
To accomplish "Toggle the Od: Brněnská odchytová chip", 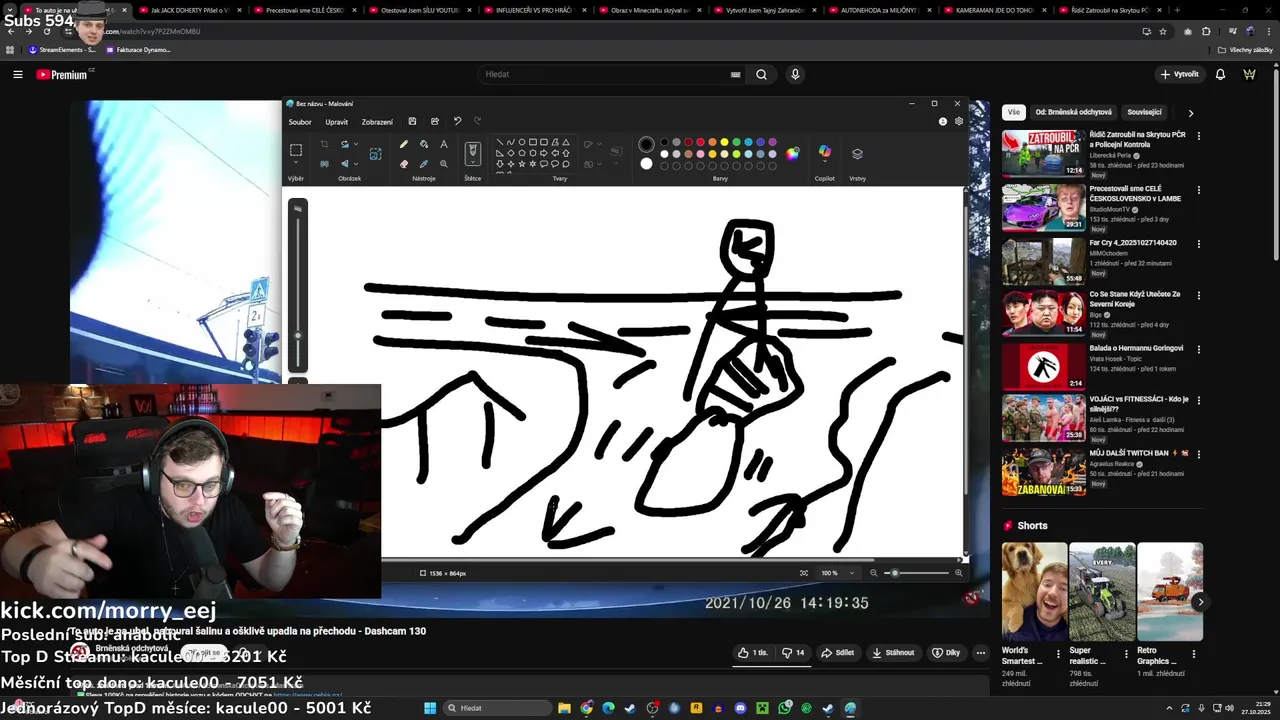I will (x=1073, y=113).
